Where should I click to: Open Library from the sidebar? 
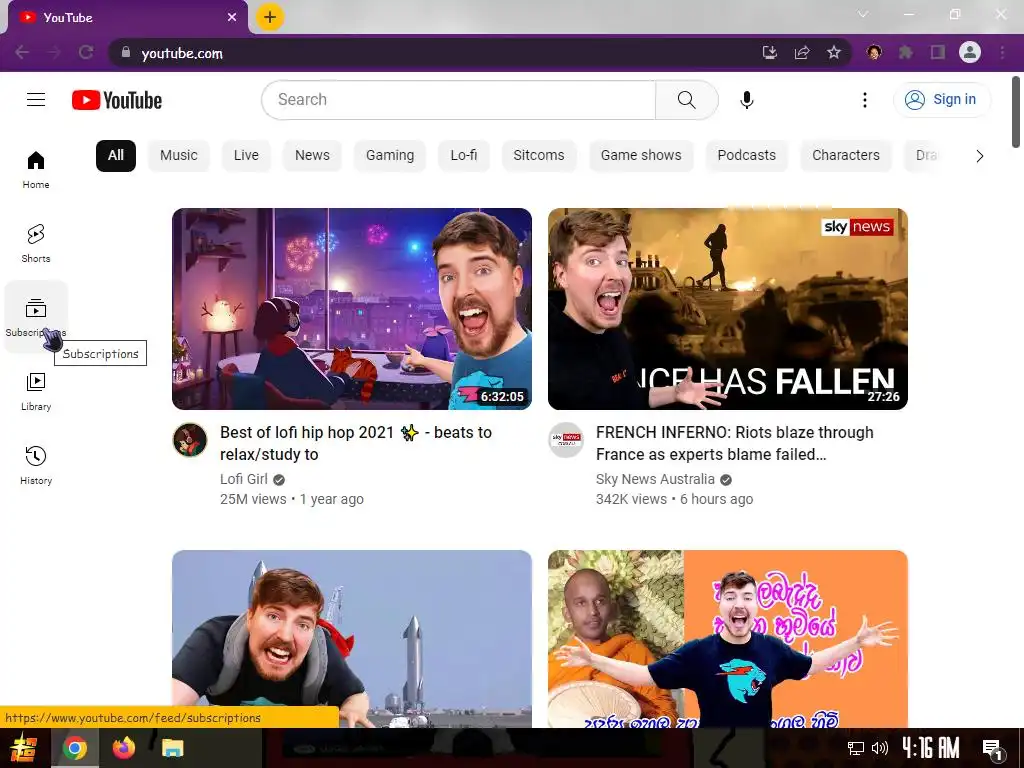(x=36, y=392)
